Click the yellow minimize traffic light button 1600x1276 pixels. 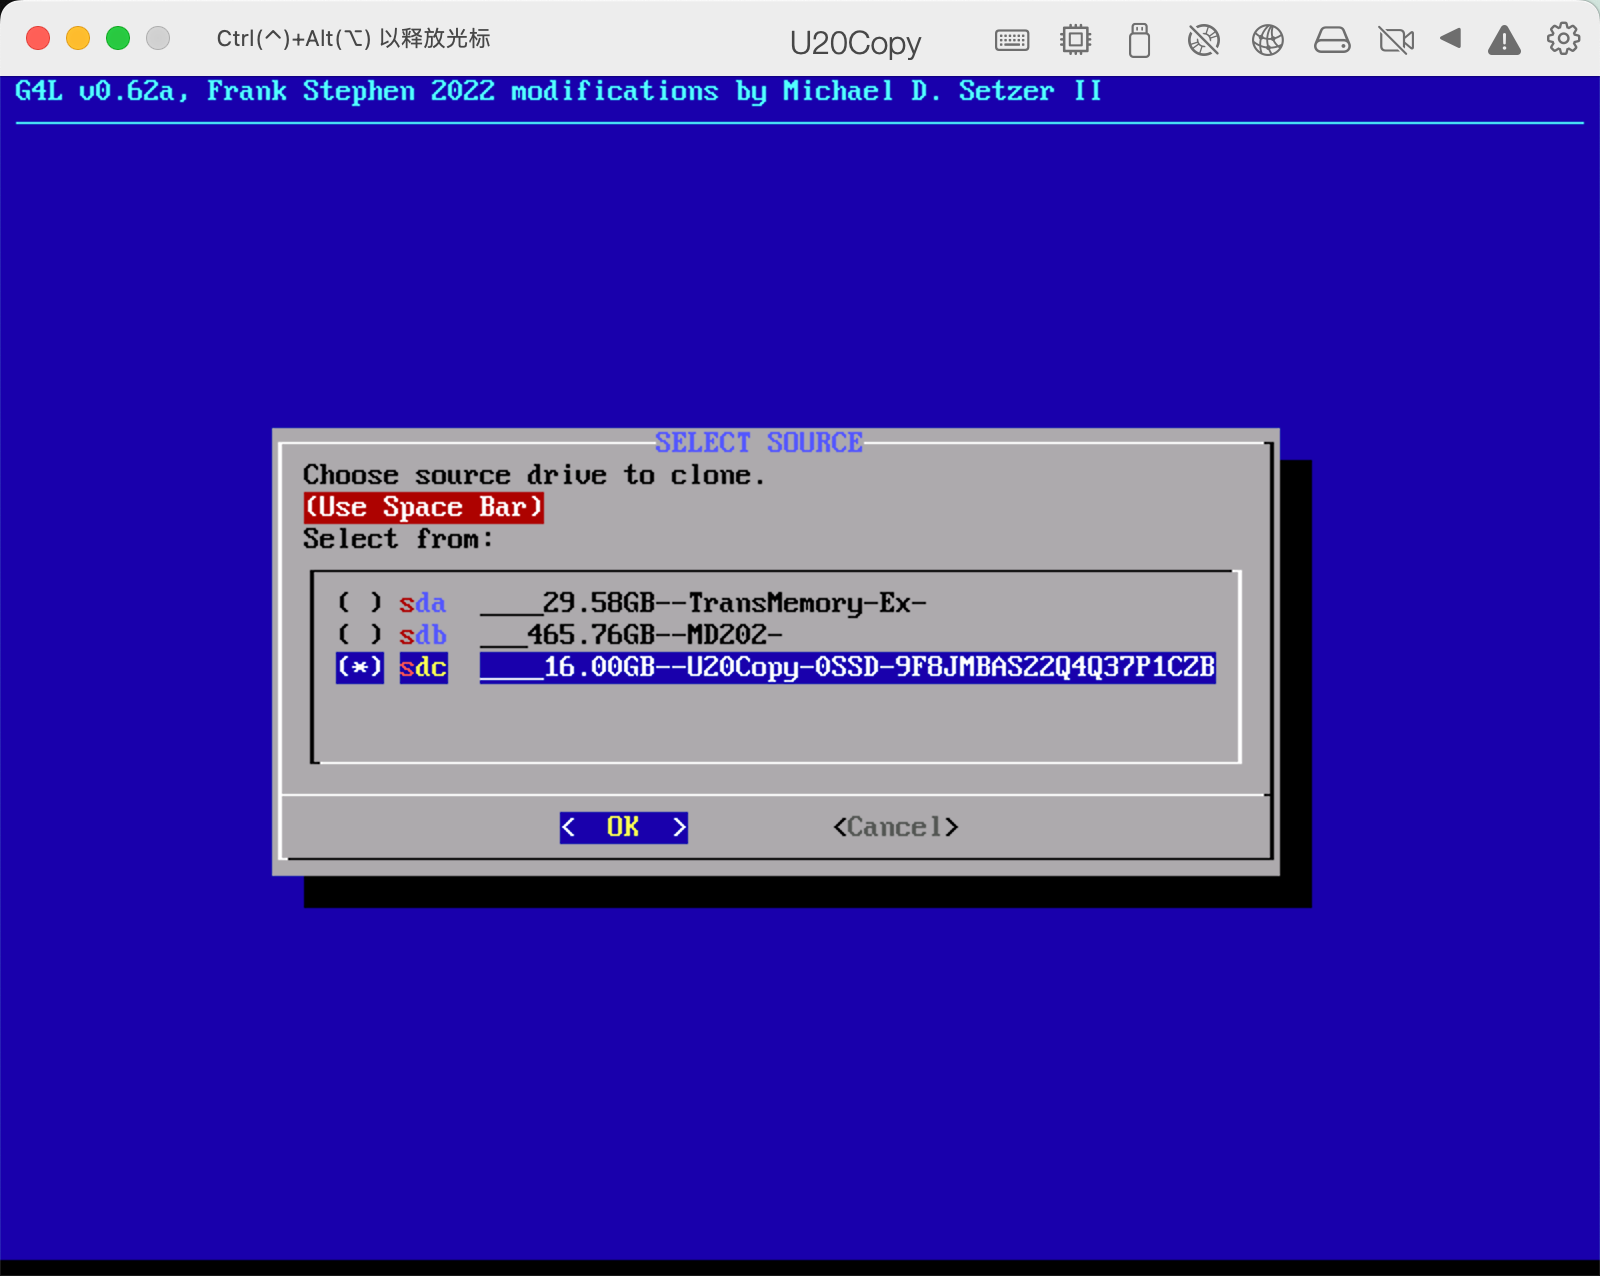point(77,37)
